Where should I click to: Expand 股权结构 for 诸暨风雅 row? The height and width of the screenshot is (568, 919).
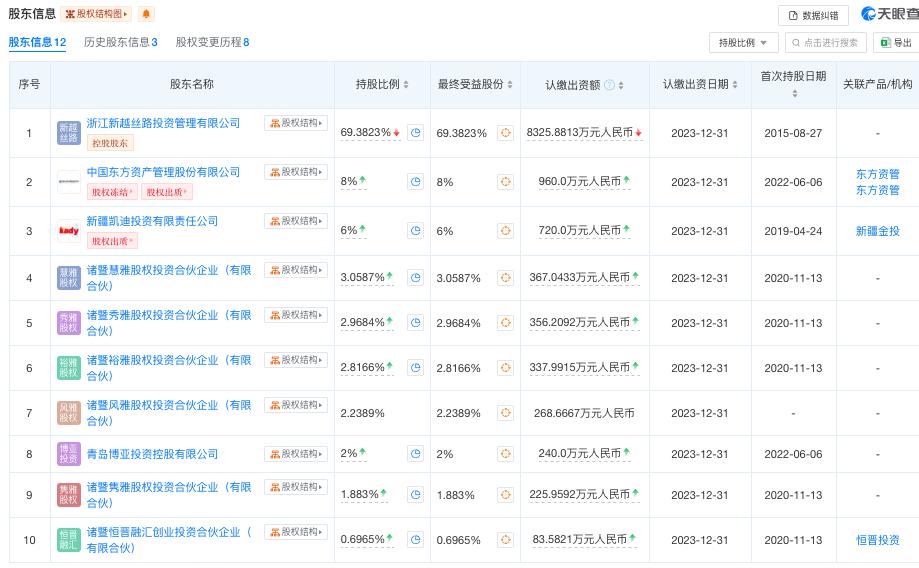[x=296, y=405]
